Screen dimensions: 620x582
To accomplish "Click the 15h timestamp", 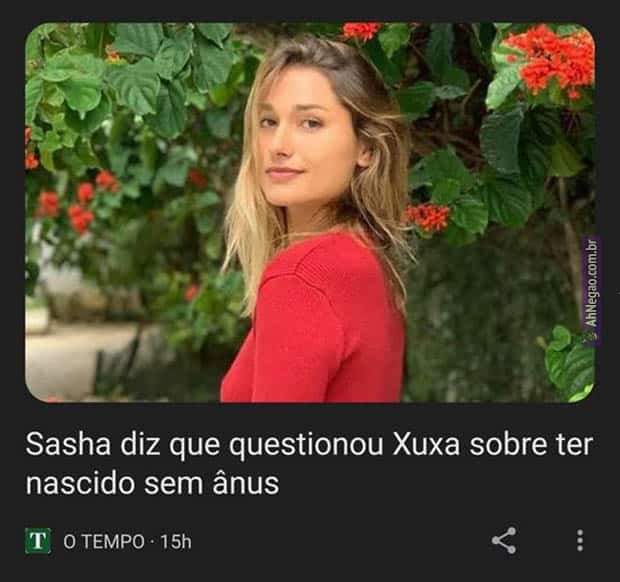I will (x=176, y=541).
